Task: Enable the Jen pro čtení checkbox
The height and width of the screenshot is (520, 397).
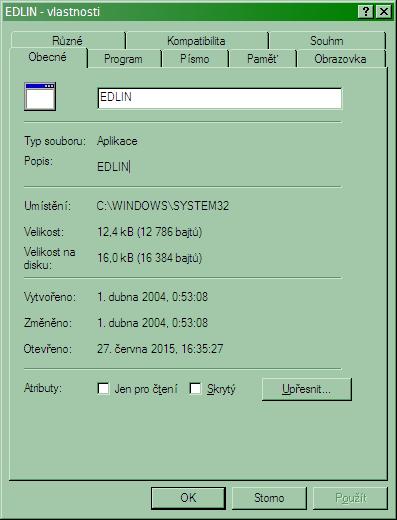Action: pyautogui.click(x=103, y=388)
